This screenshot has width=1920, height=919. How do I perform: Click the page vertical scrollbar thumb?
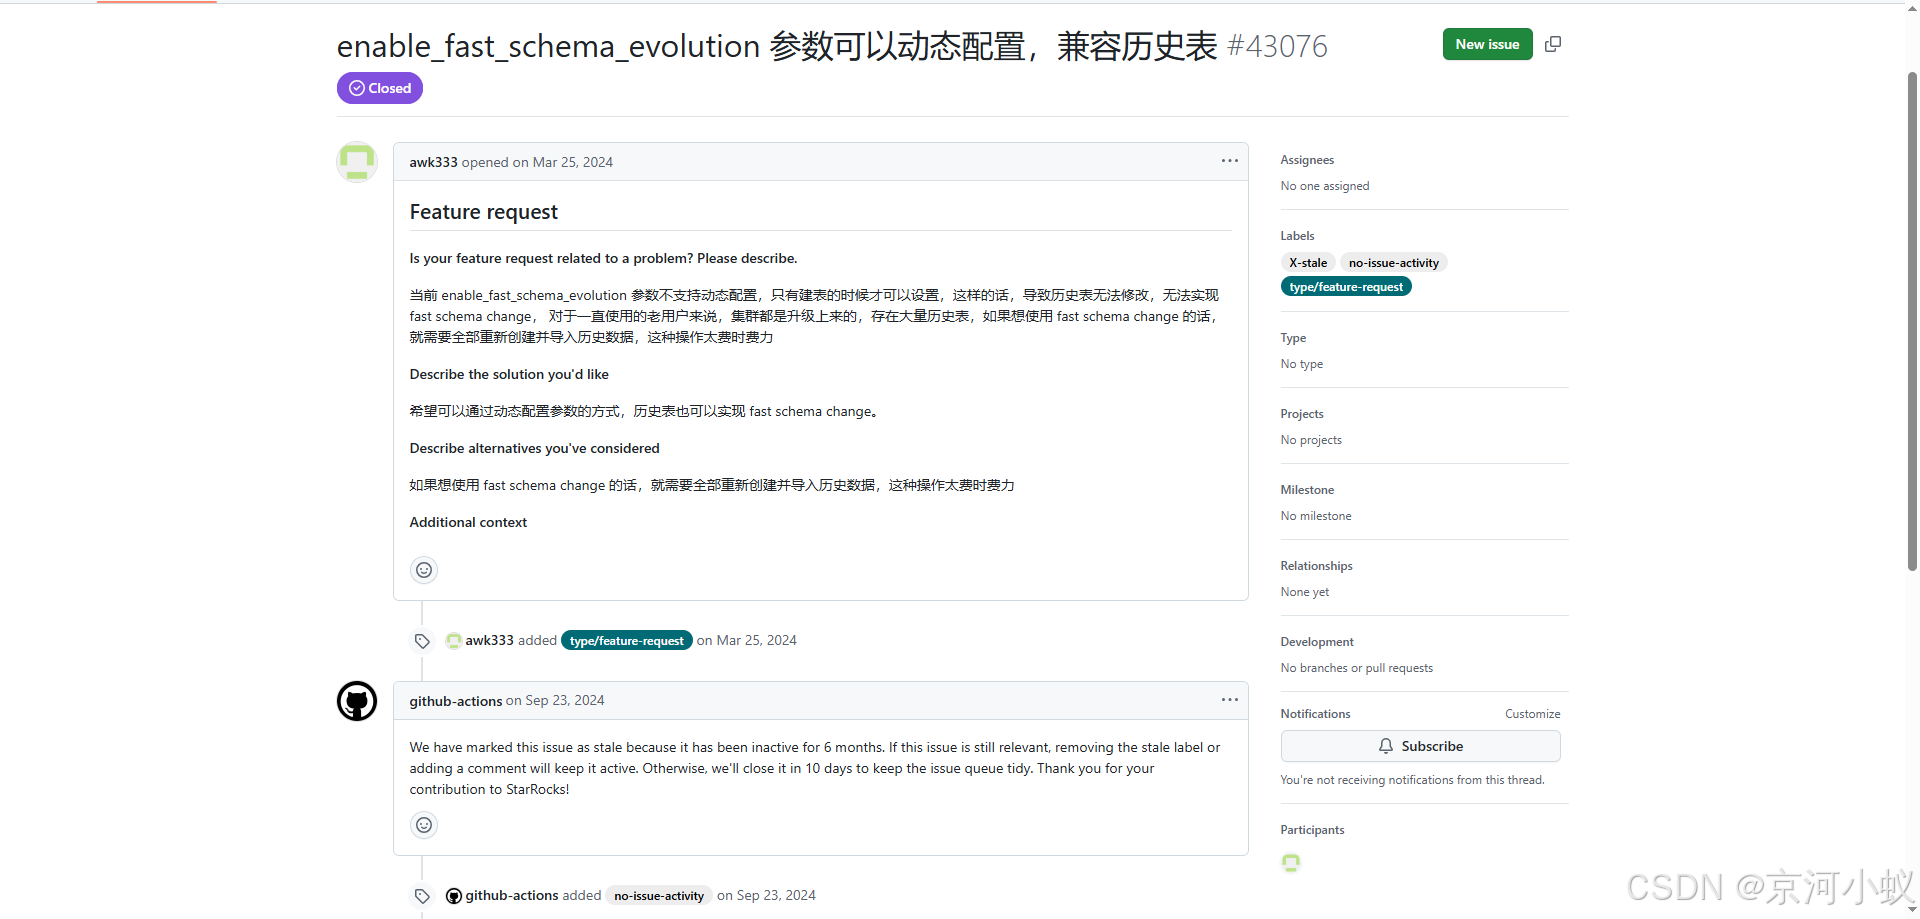point(1912,320)
